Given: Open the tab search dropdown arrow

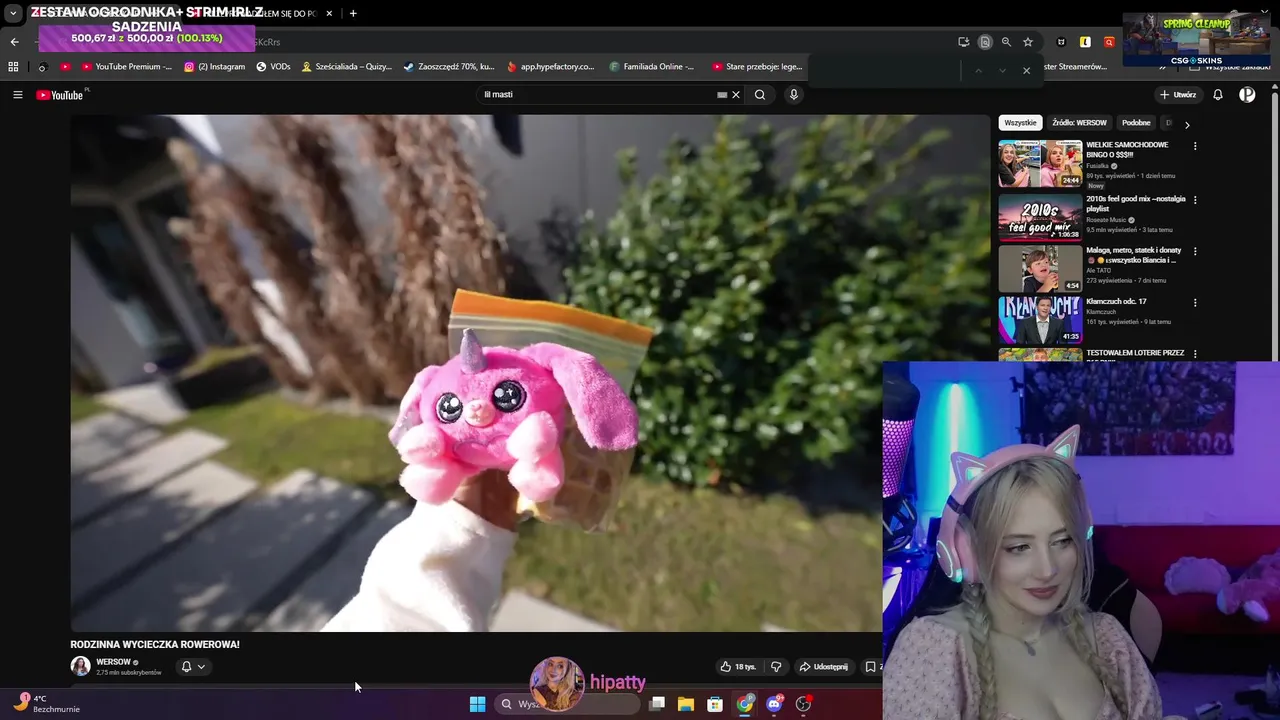Looking at the screenshot, I should click(13, 13).
